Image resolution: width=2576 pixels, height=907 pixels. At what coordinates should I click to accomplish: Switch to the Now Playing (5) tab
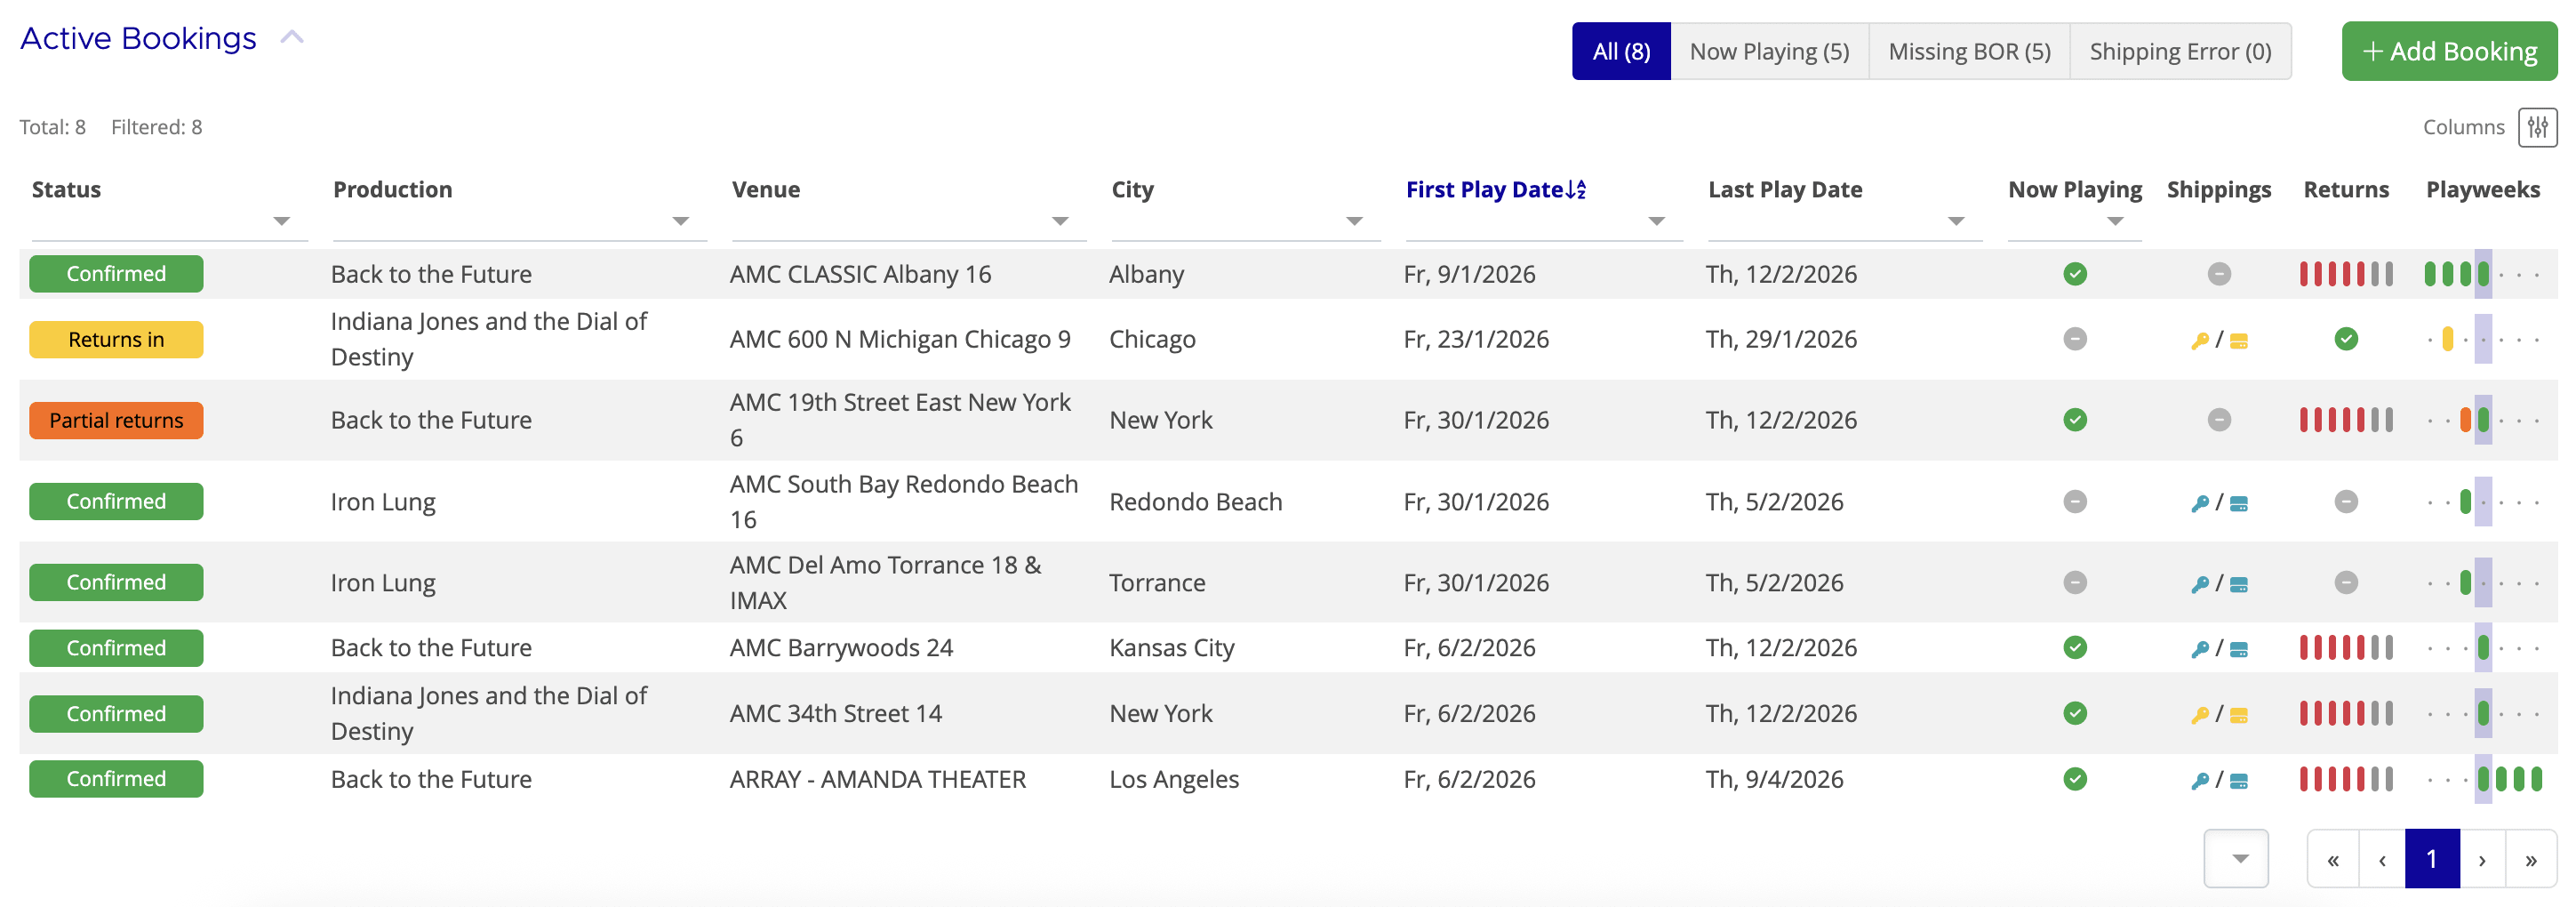(x=1768, y=50)
